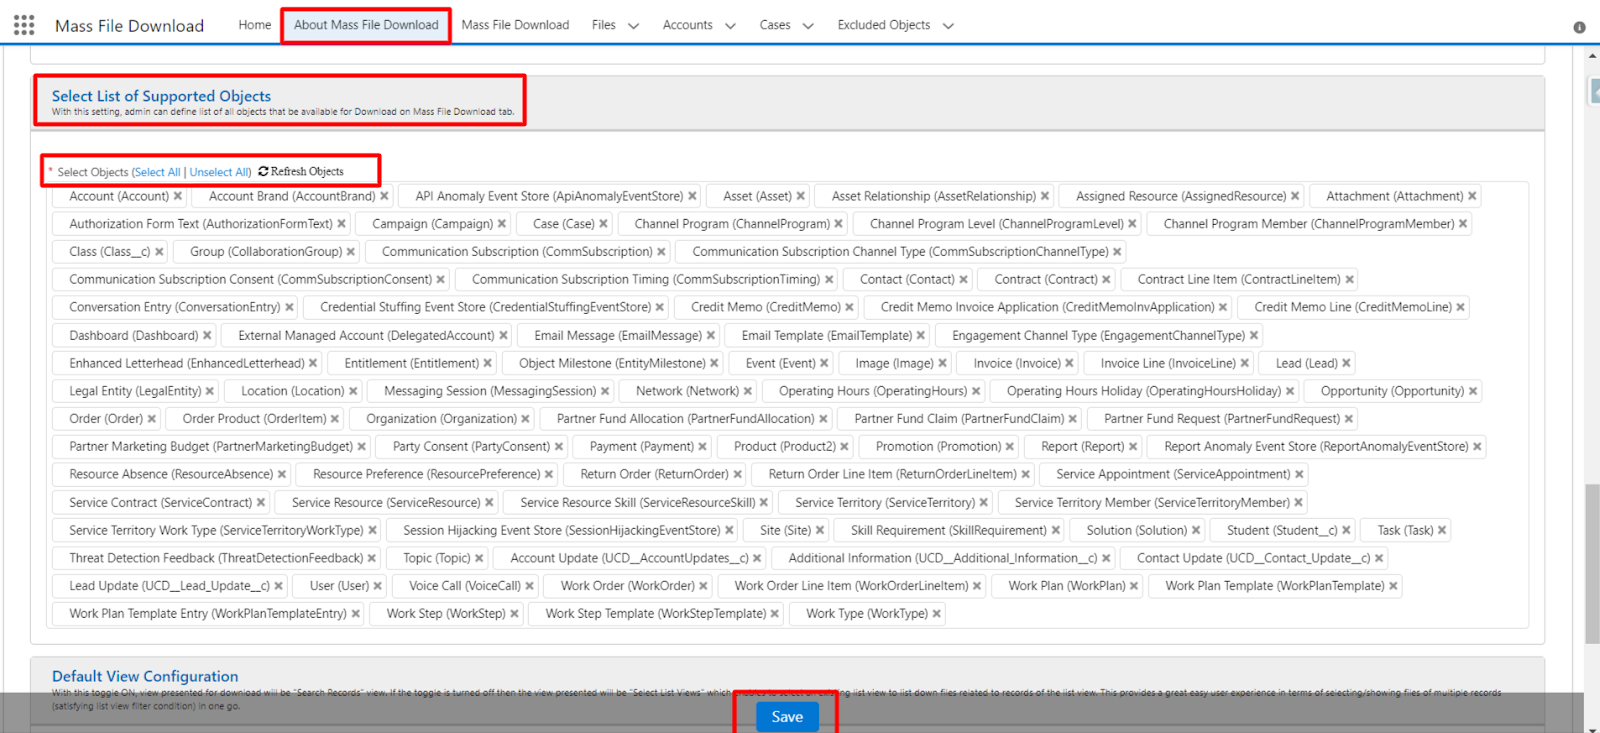Remove the Payment (Payment) pill
Viewport: 1600px width, 733px height.
[702, 447]
